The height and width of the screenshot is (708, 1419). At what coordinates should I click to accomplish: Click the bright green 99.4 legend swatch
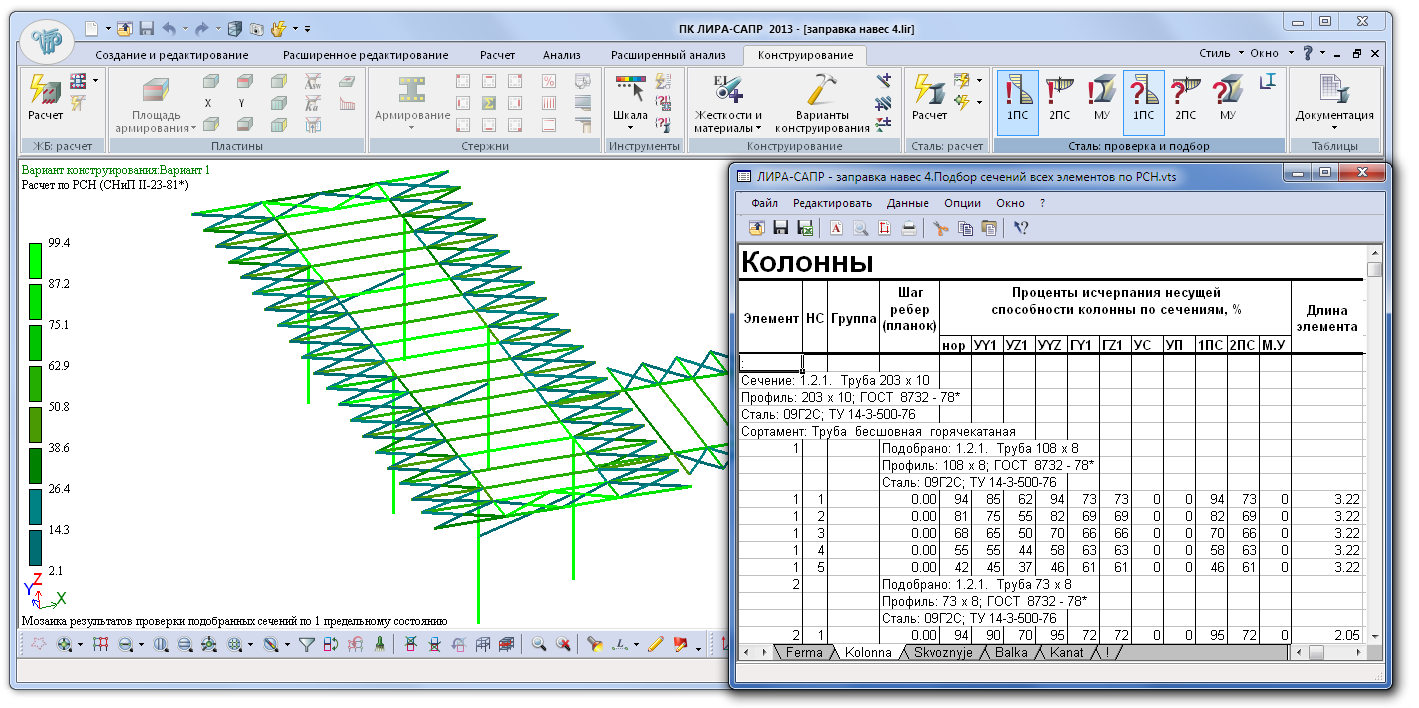click(x=35, y=259)
